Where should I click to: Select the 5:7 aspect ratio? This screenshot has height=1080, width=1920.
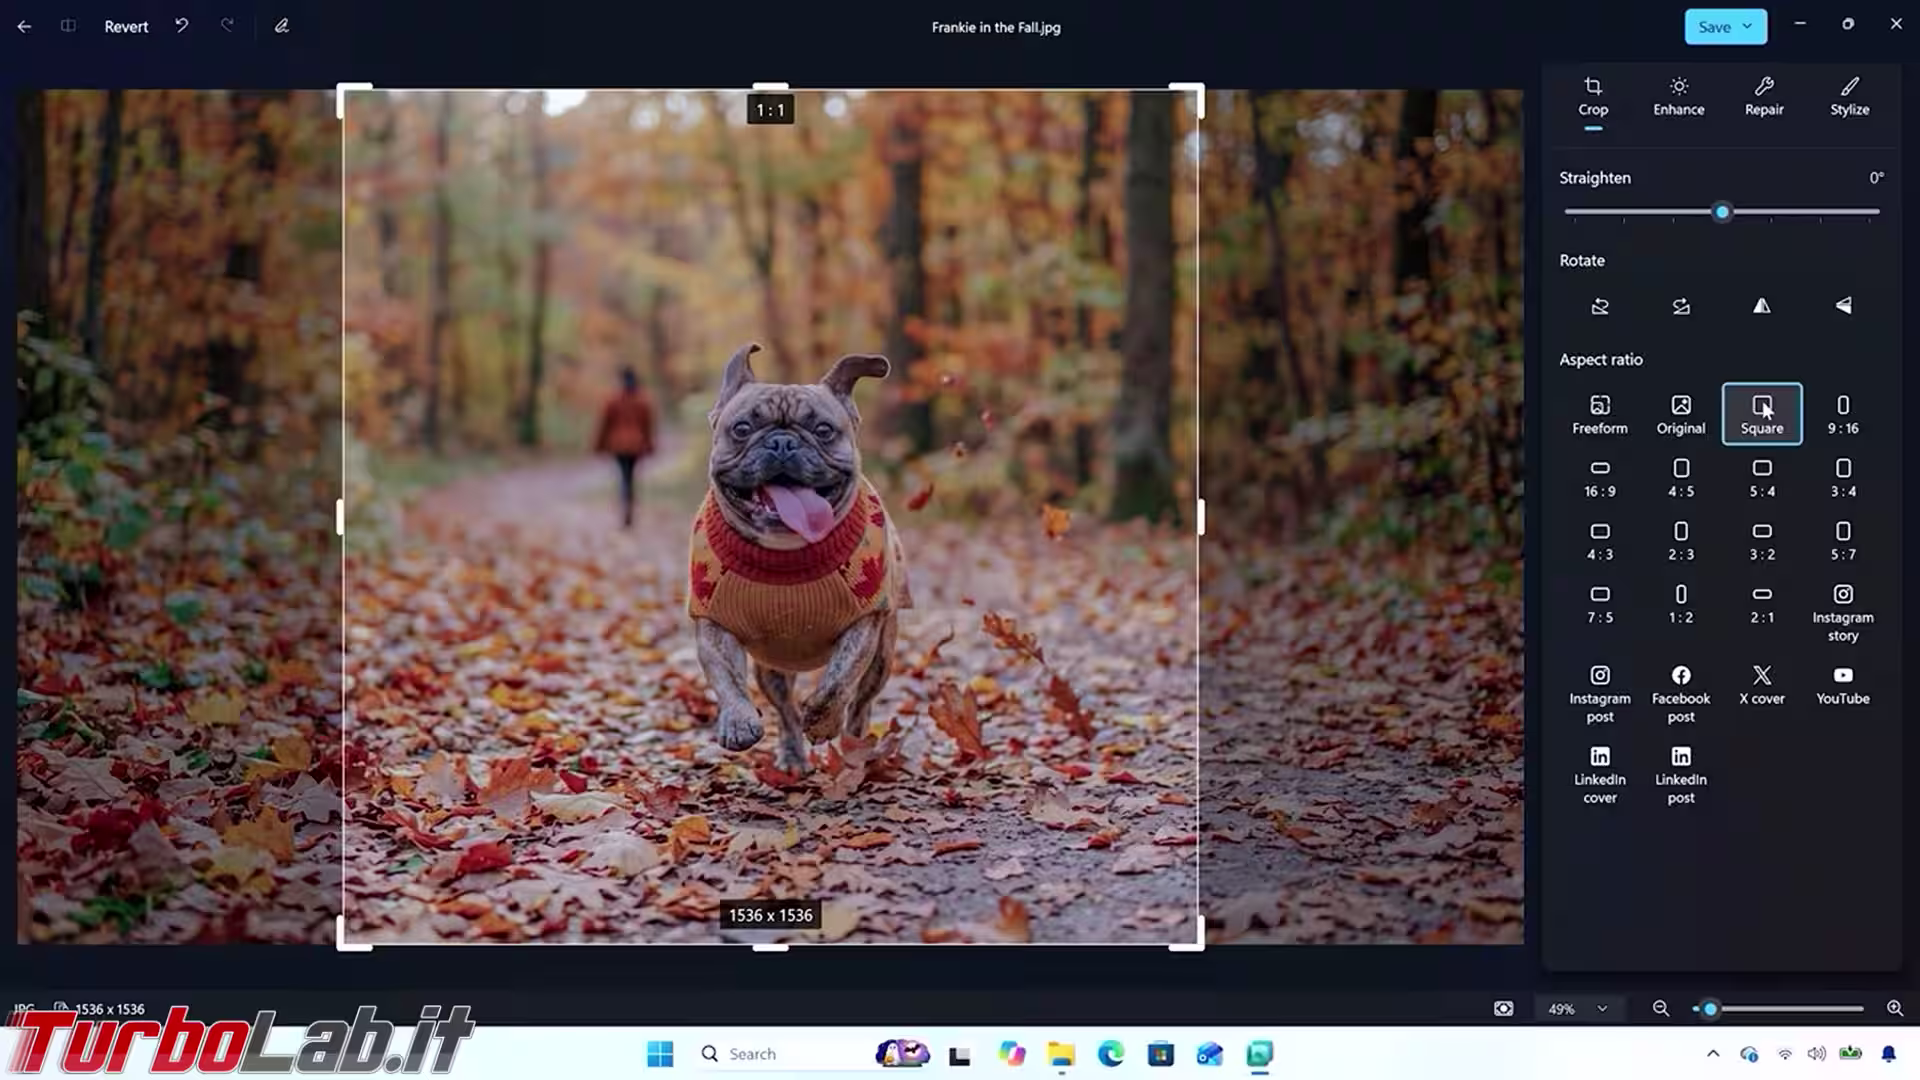1843,540
